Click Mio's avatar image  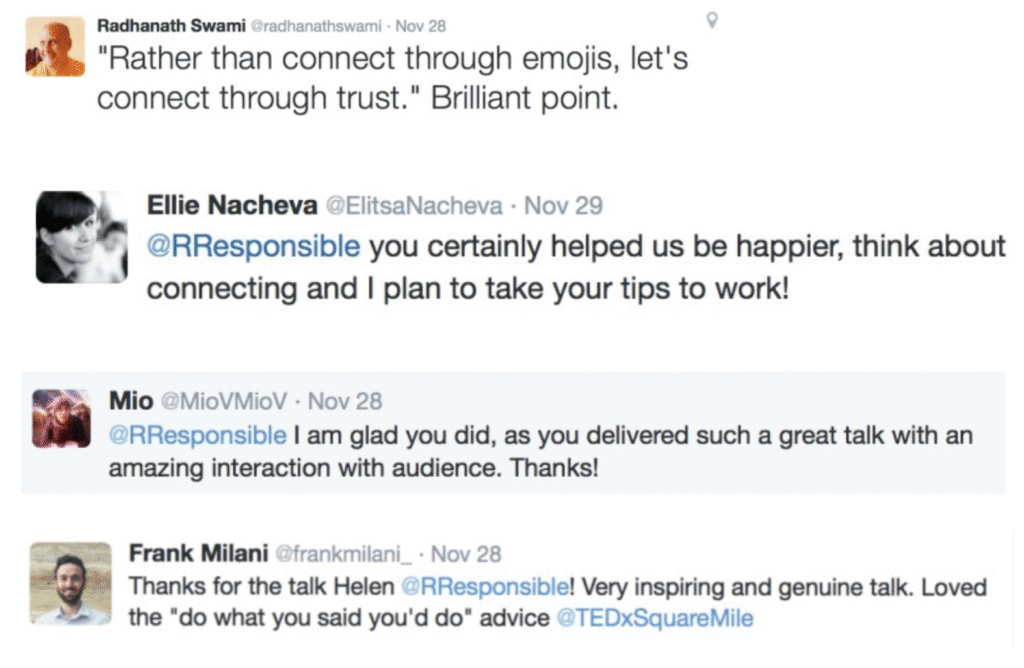61,418
